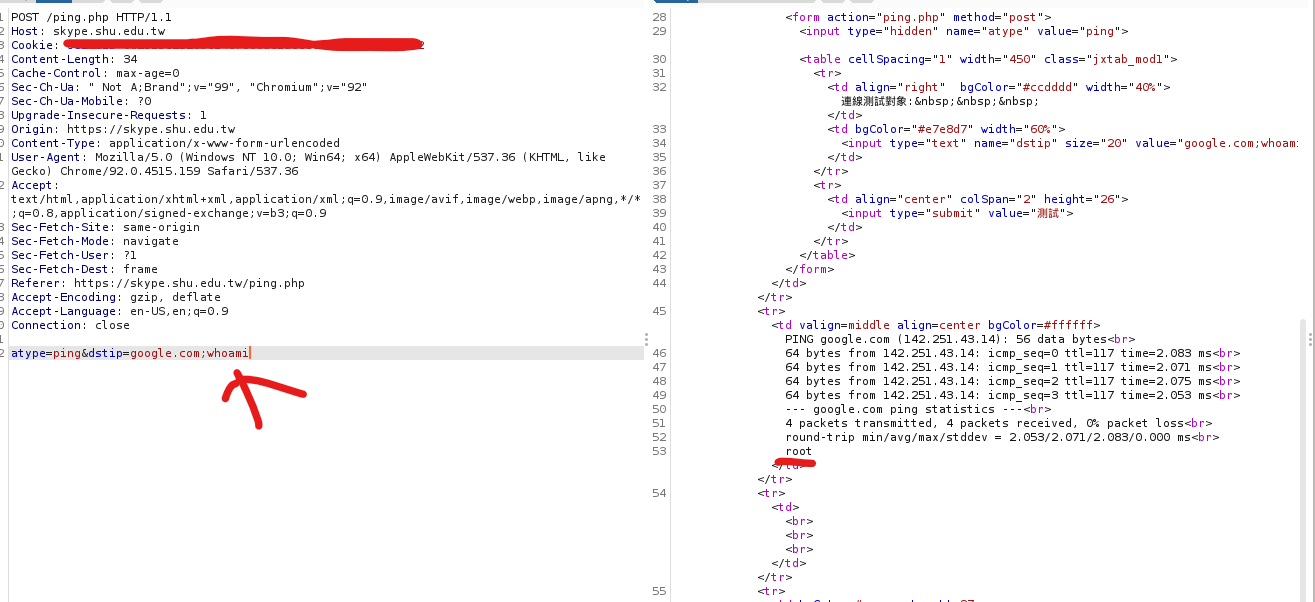The width and height of the screenshot is (1315, 602).
Task: Click the ping reply line with icmp_seq=2
Action: 1012,381
